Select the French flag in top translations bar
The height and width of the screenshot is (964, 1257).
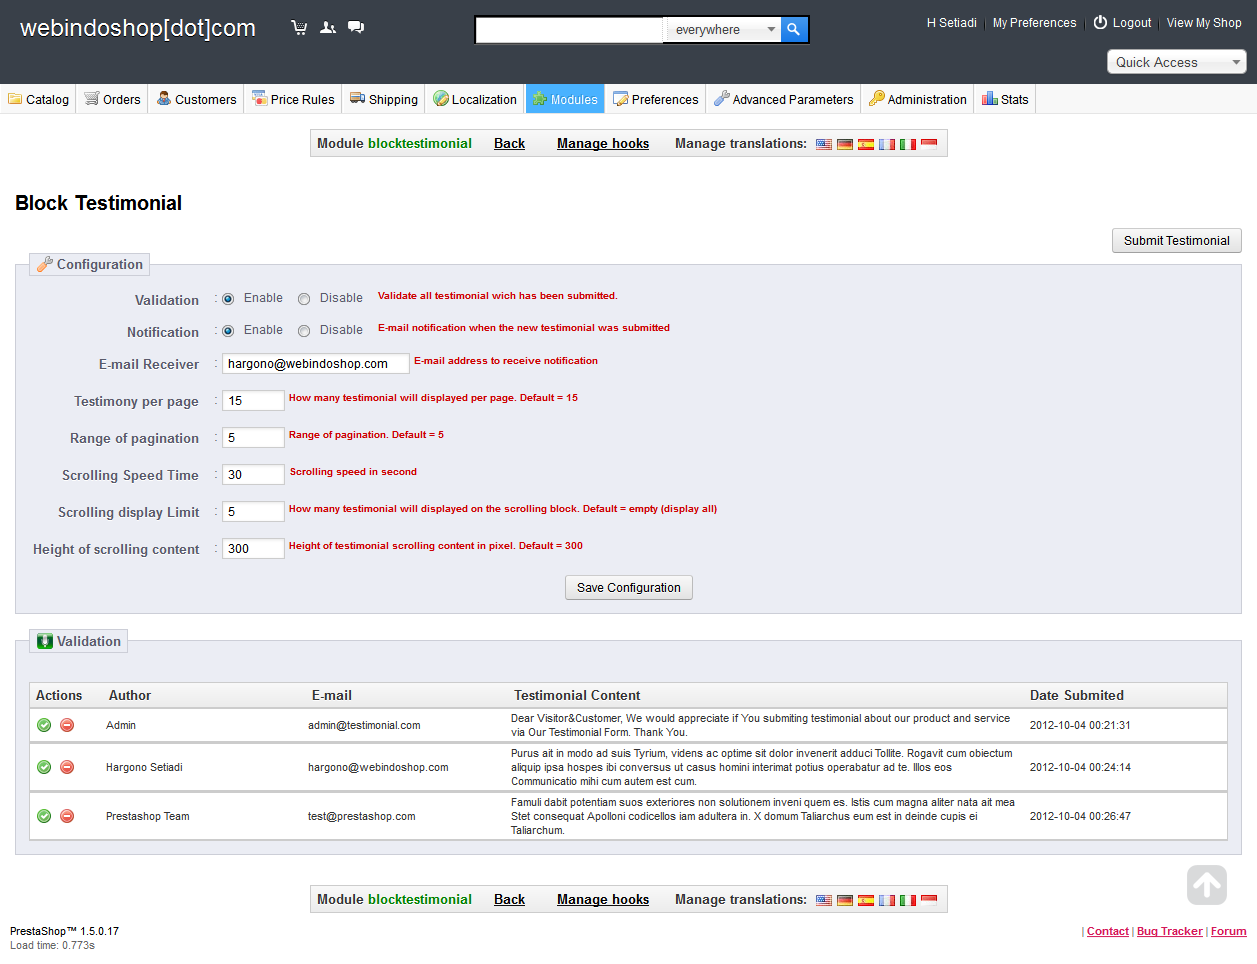click(x=887, y=144)
